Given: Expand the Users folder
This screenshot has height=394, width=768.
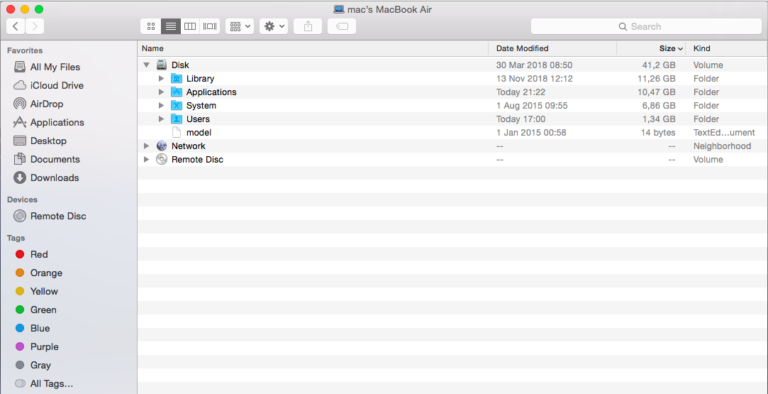Looking at the screenshot, I should [x=161, y=119].
